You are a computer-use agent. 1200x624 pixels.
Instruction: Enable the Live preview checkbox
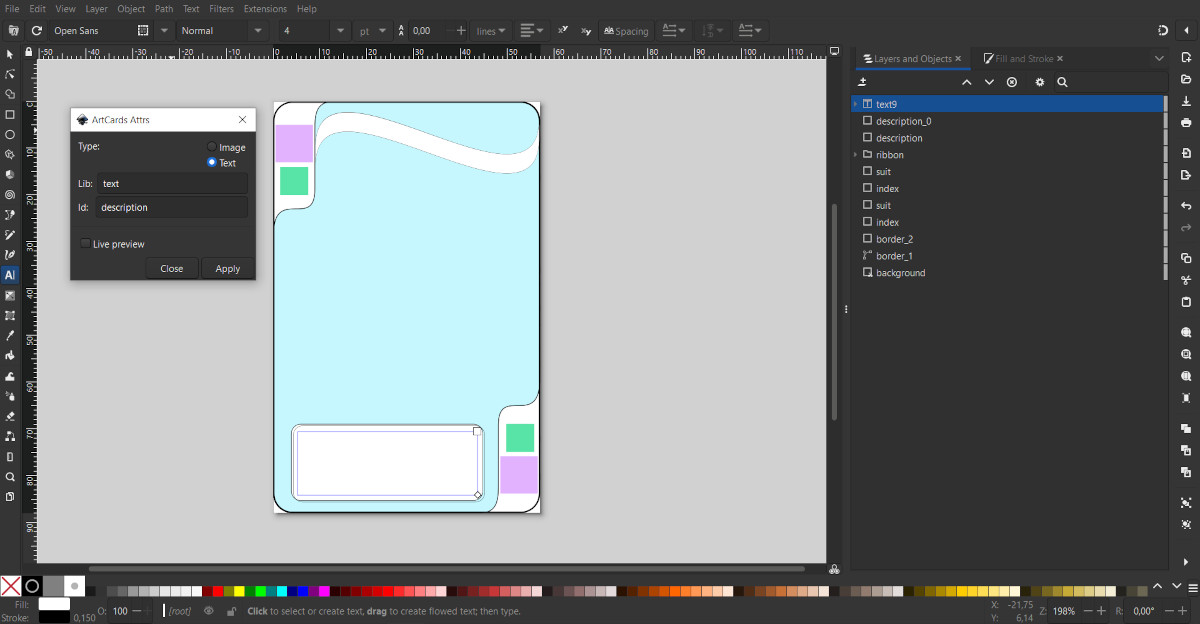point(85,244)
